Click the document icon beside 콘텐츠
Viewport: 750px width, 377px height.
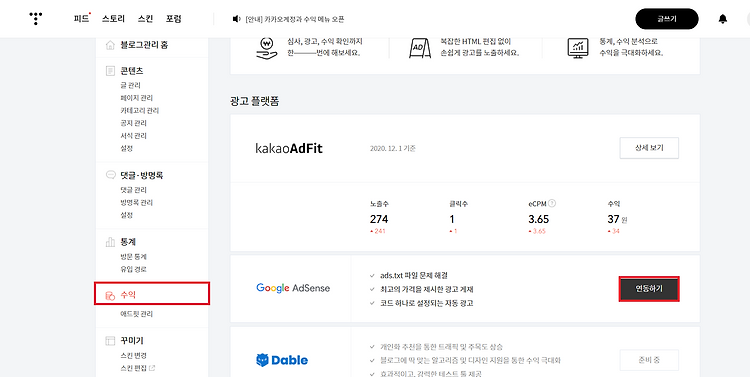coord(110,71)
